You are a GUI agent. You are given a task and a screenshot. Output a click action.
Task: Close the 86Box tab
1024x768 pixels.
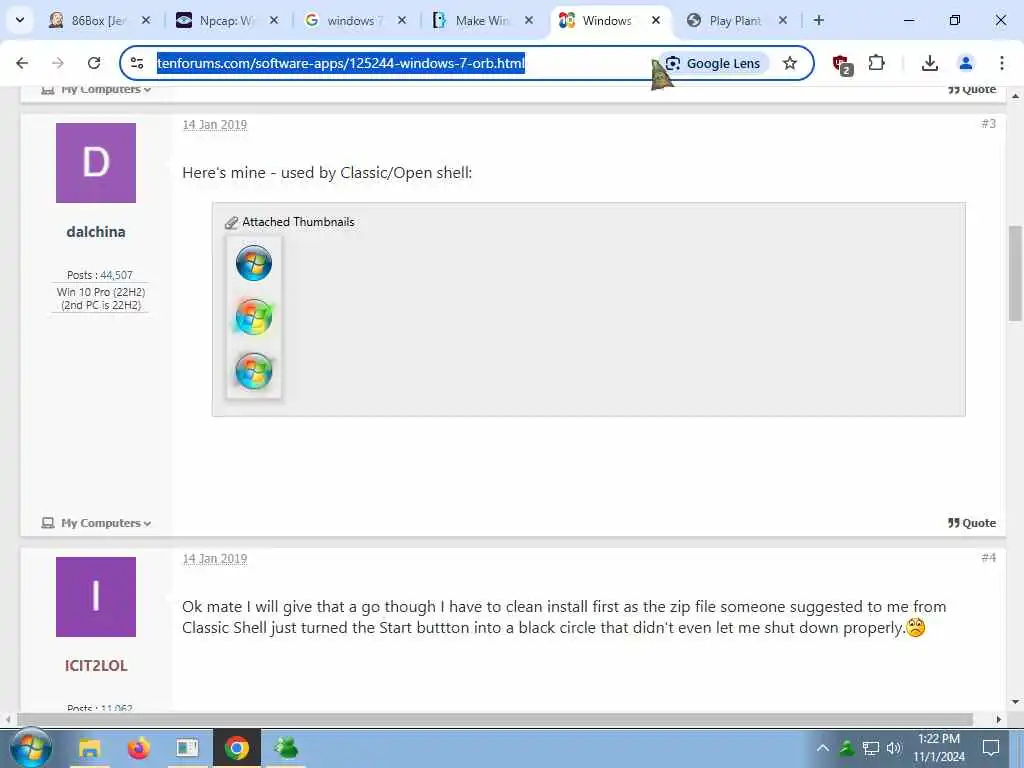146,20
